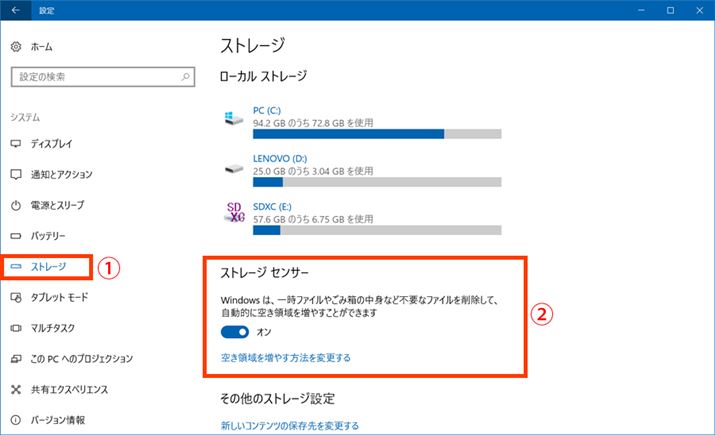
Task: Click the Home gear icon
Action: coord(15,47)
